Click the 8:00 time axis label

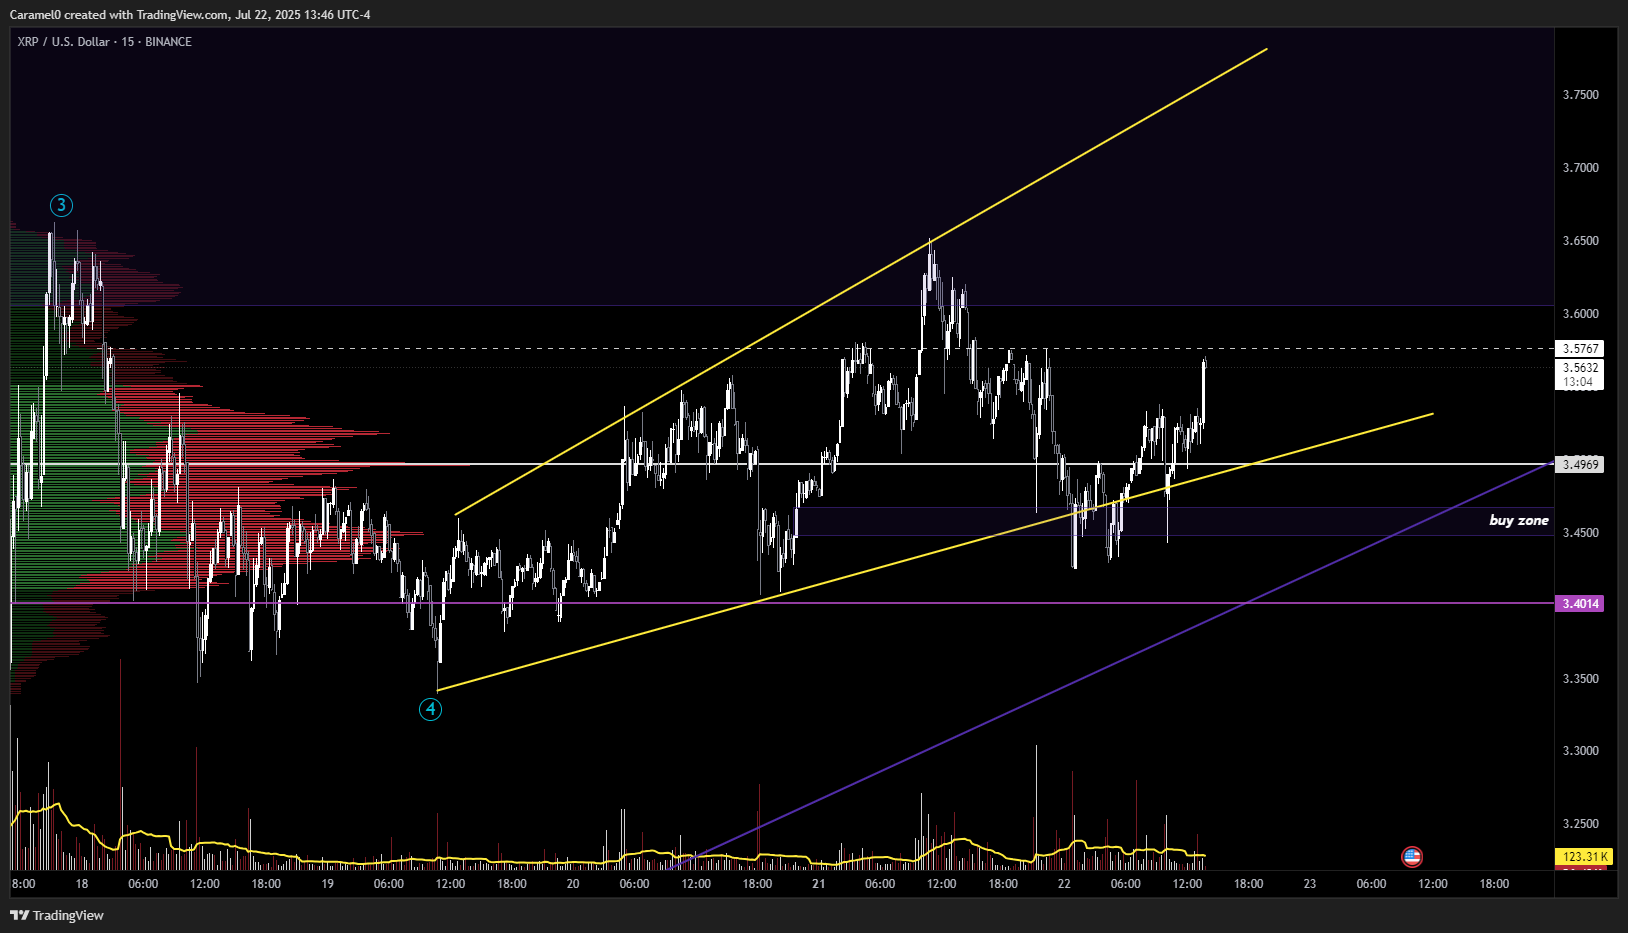click(23, 884)
